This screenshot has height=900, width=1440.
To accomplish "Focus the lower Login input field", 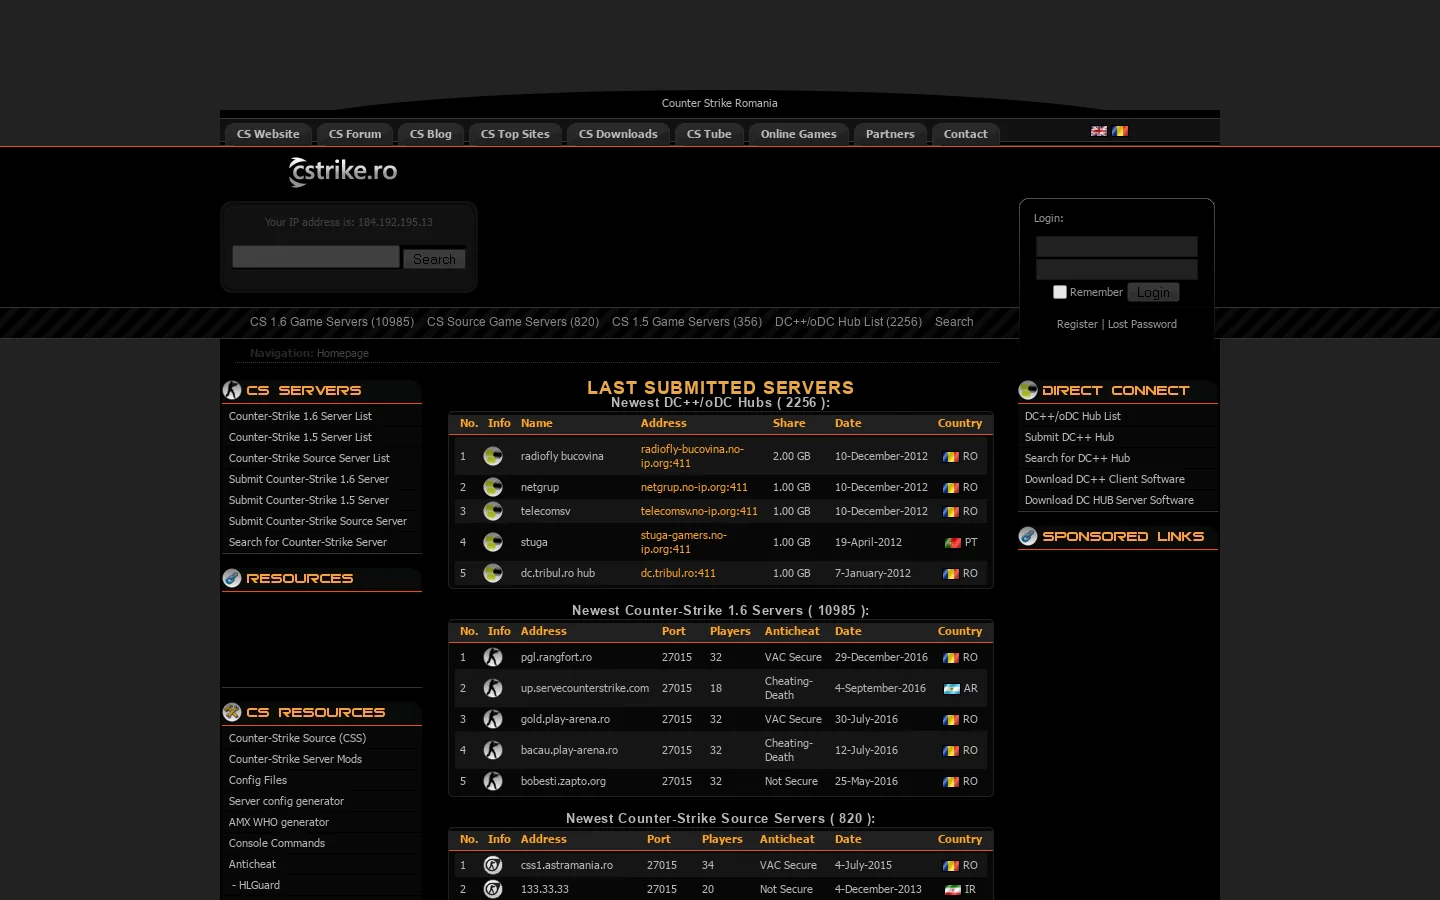I will (x=1117, y=269).
